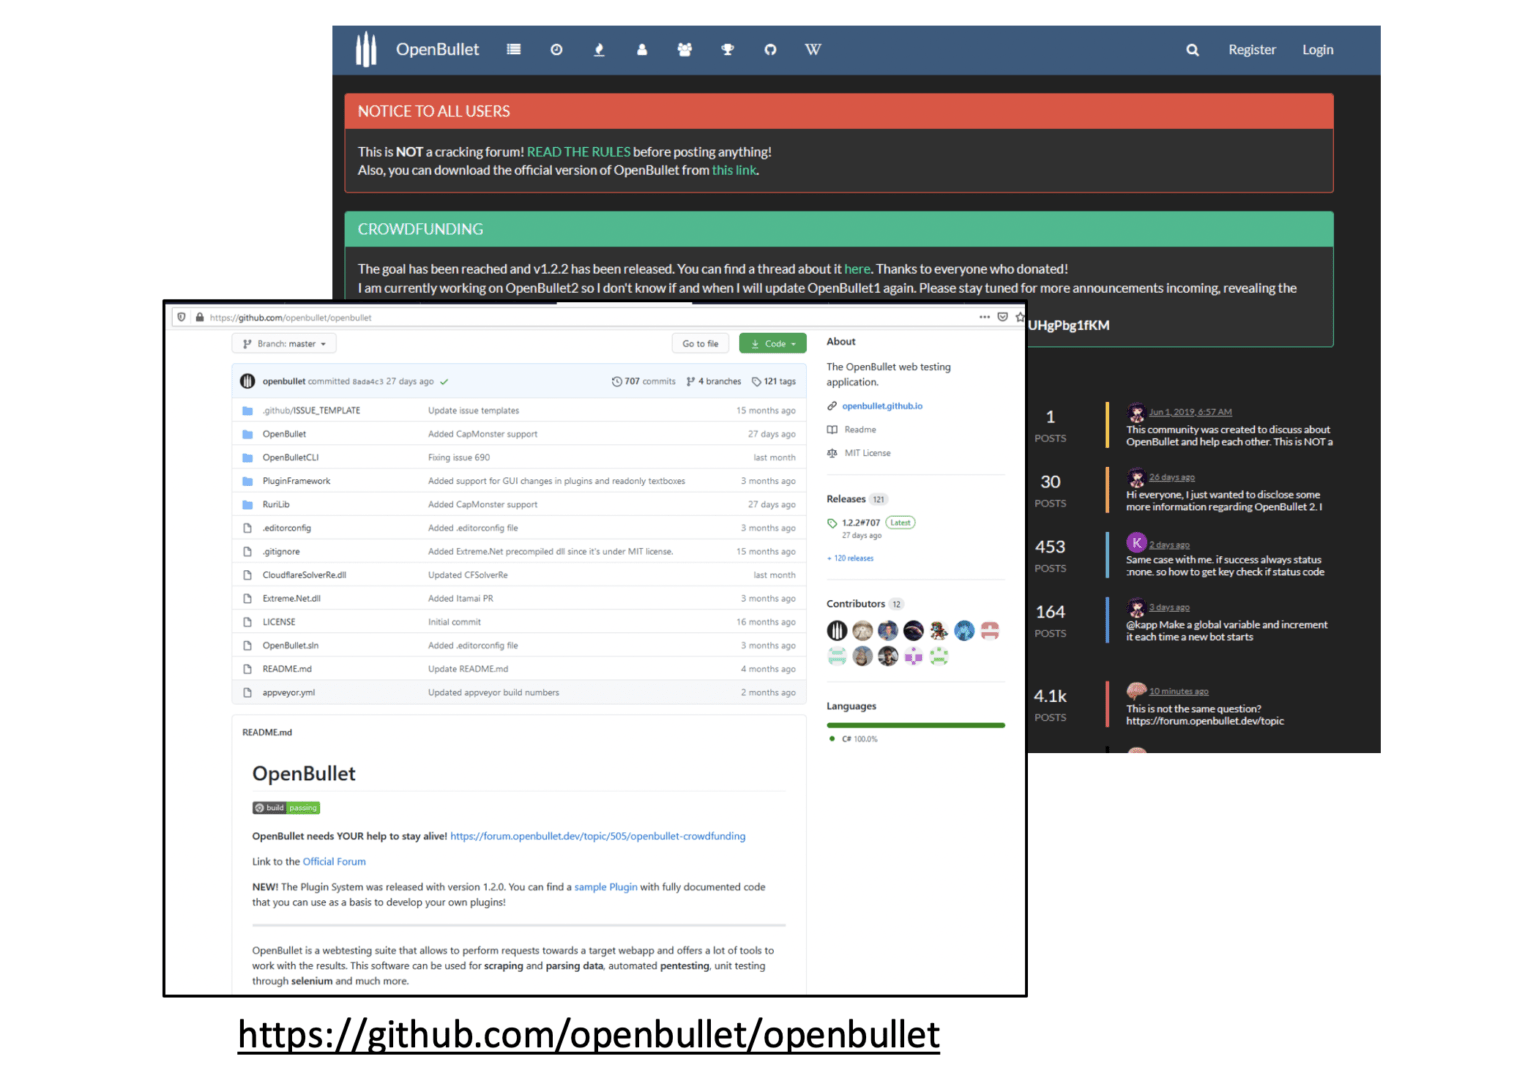Select the popular topics flame icon
This screenshot has height=1070, width=1536.
tap(599, 49)
